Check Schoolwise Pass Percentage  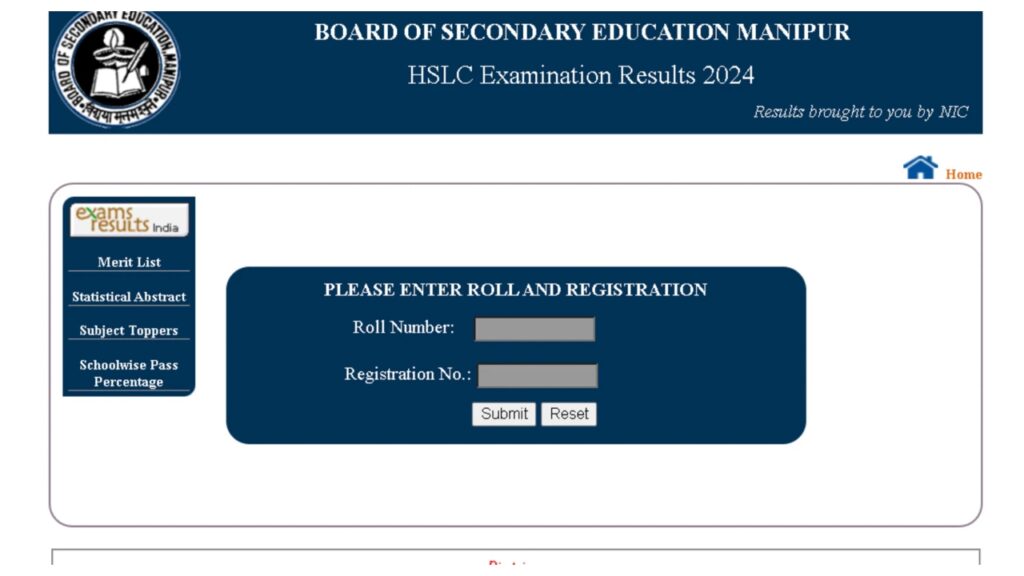click(x=128, y=373)
